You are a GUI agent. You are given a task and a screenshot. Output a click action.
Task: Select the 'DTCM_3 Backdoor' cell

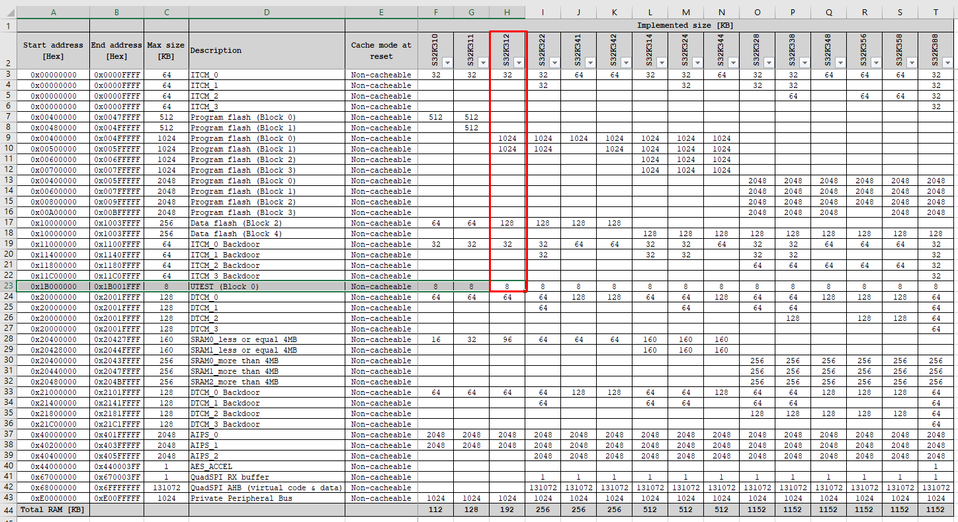[267, 424]
